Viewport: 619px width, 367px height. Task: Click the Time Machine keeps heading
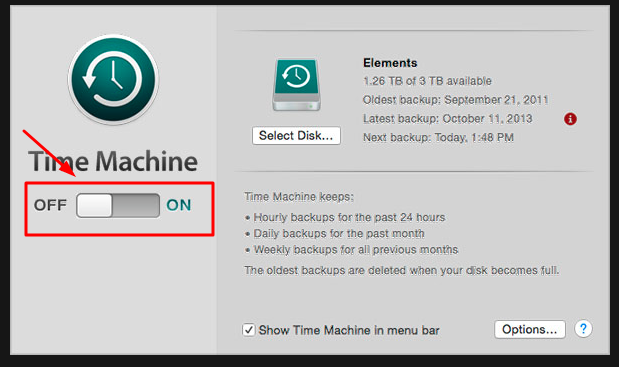point(299,197)
